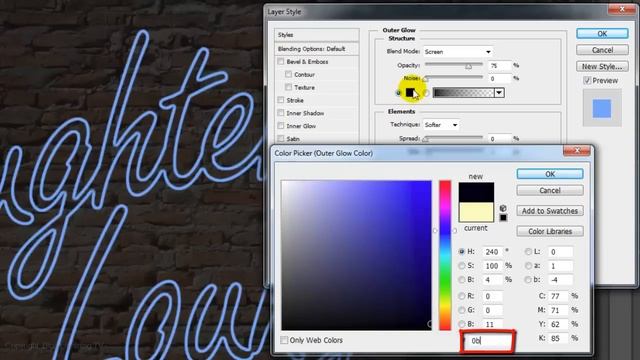Click Cancel in Layer Style dialog
The image size is (640, 360).
(x=602, y=50)
